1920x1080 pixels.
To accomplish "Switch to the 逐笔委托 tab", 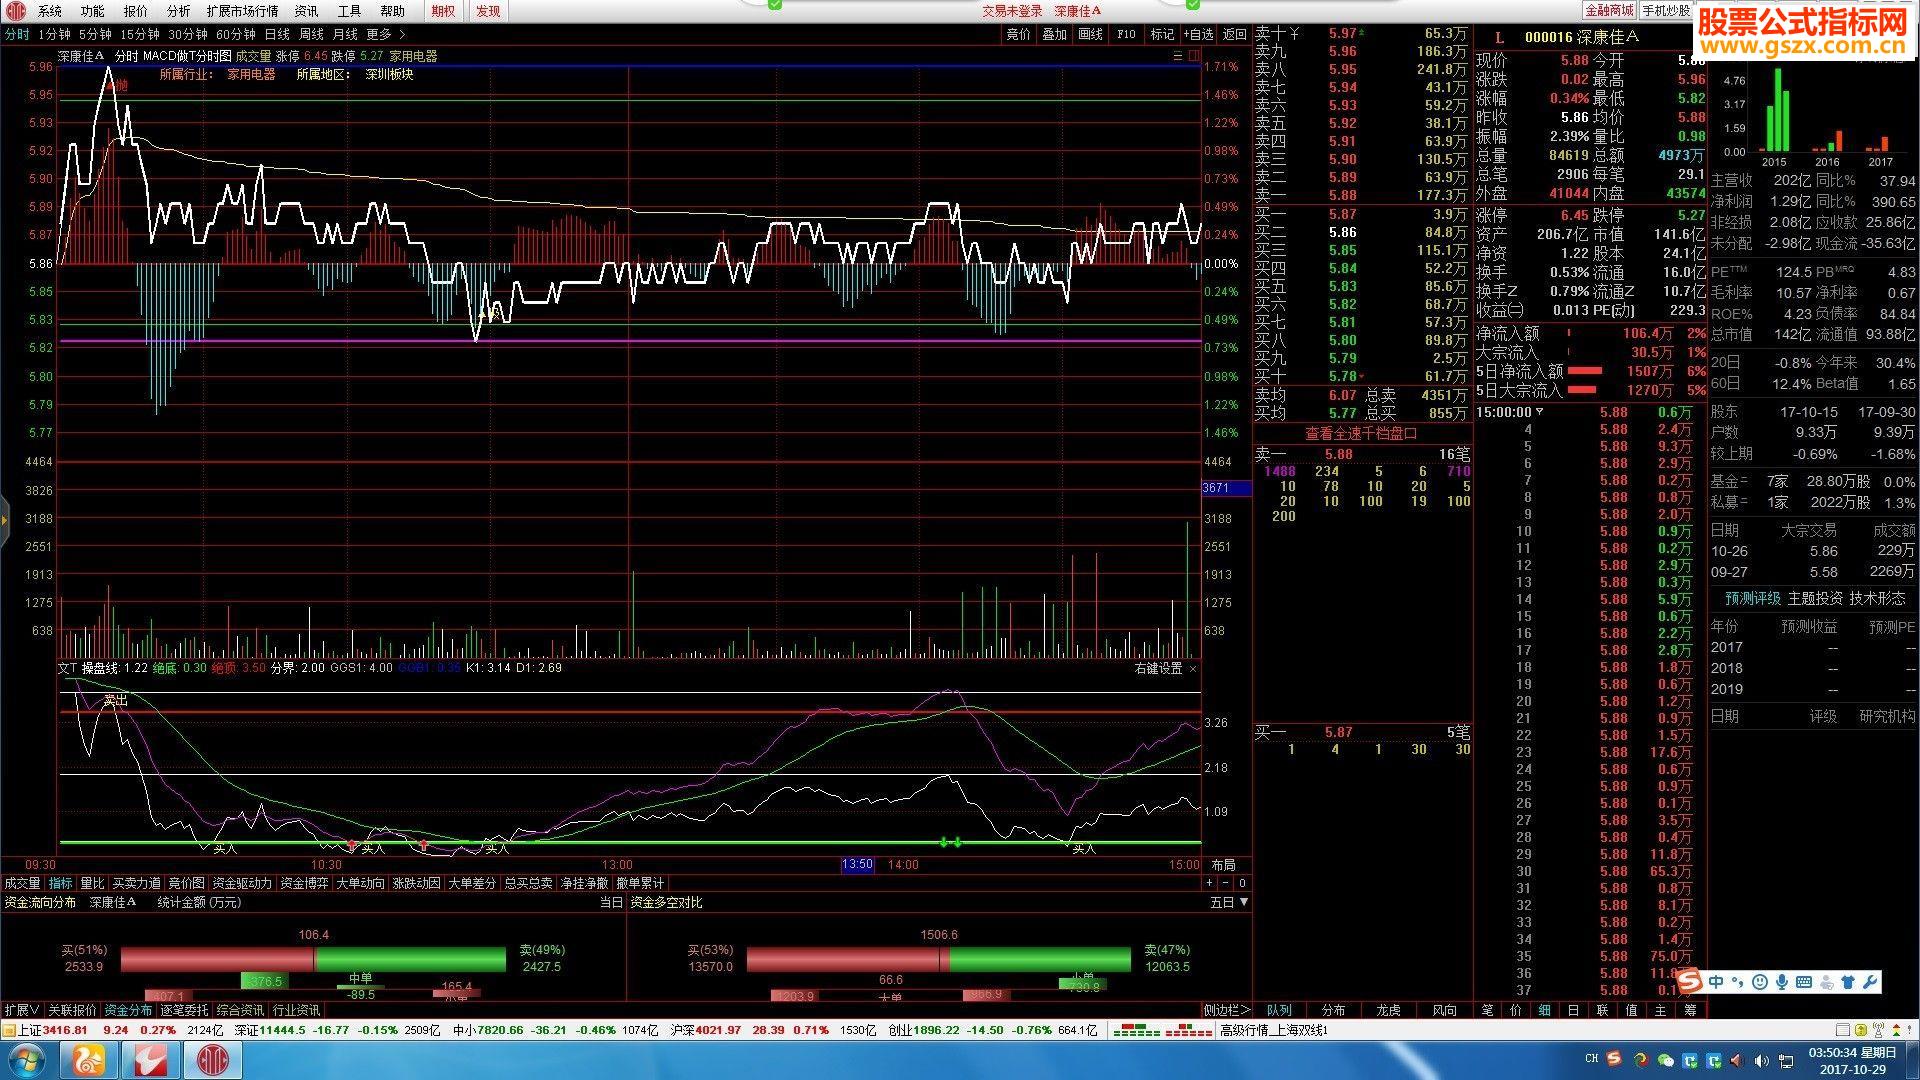I will point(184,1010).
